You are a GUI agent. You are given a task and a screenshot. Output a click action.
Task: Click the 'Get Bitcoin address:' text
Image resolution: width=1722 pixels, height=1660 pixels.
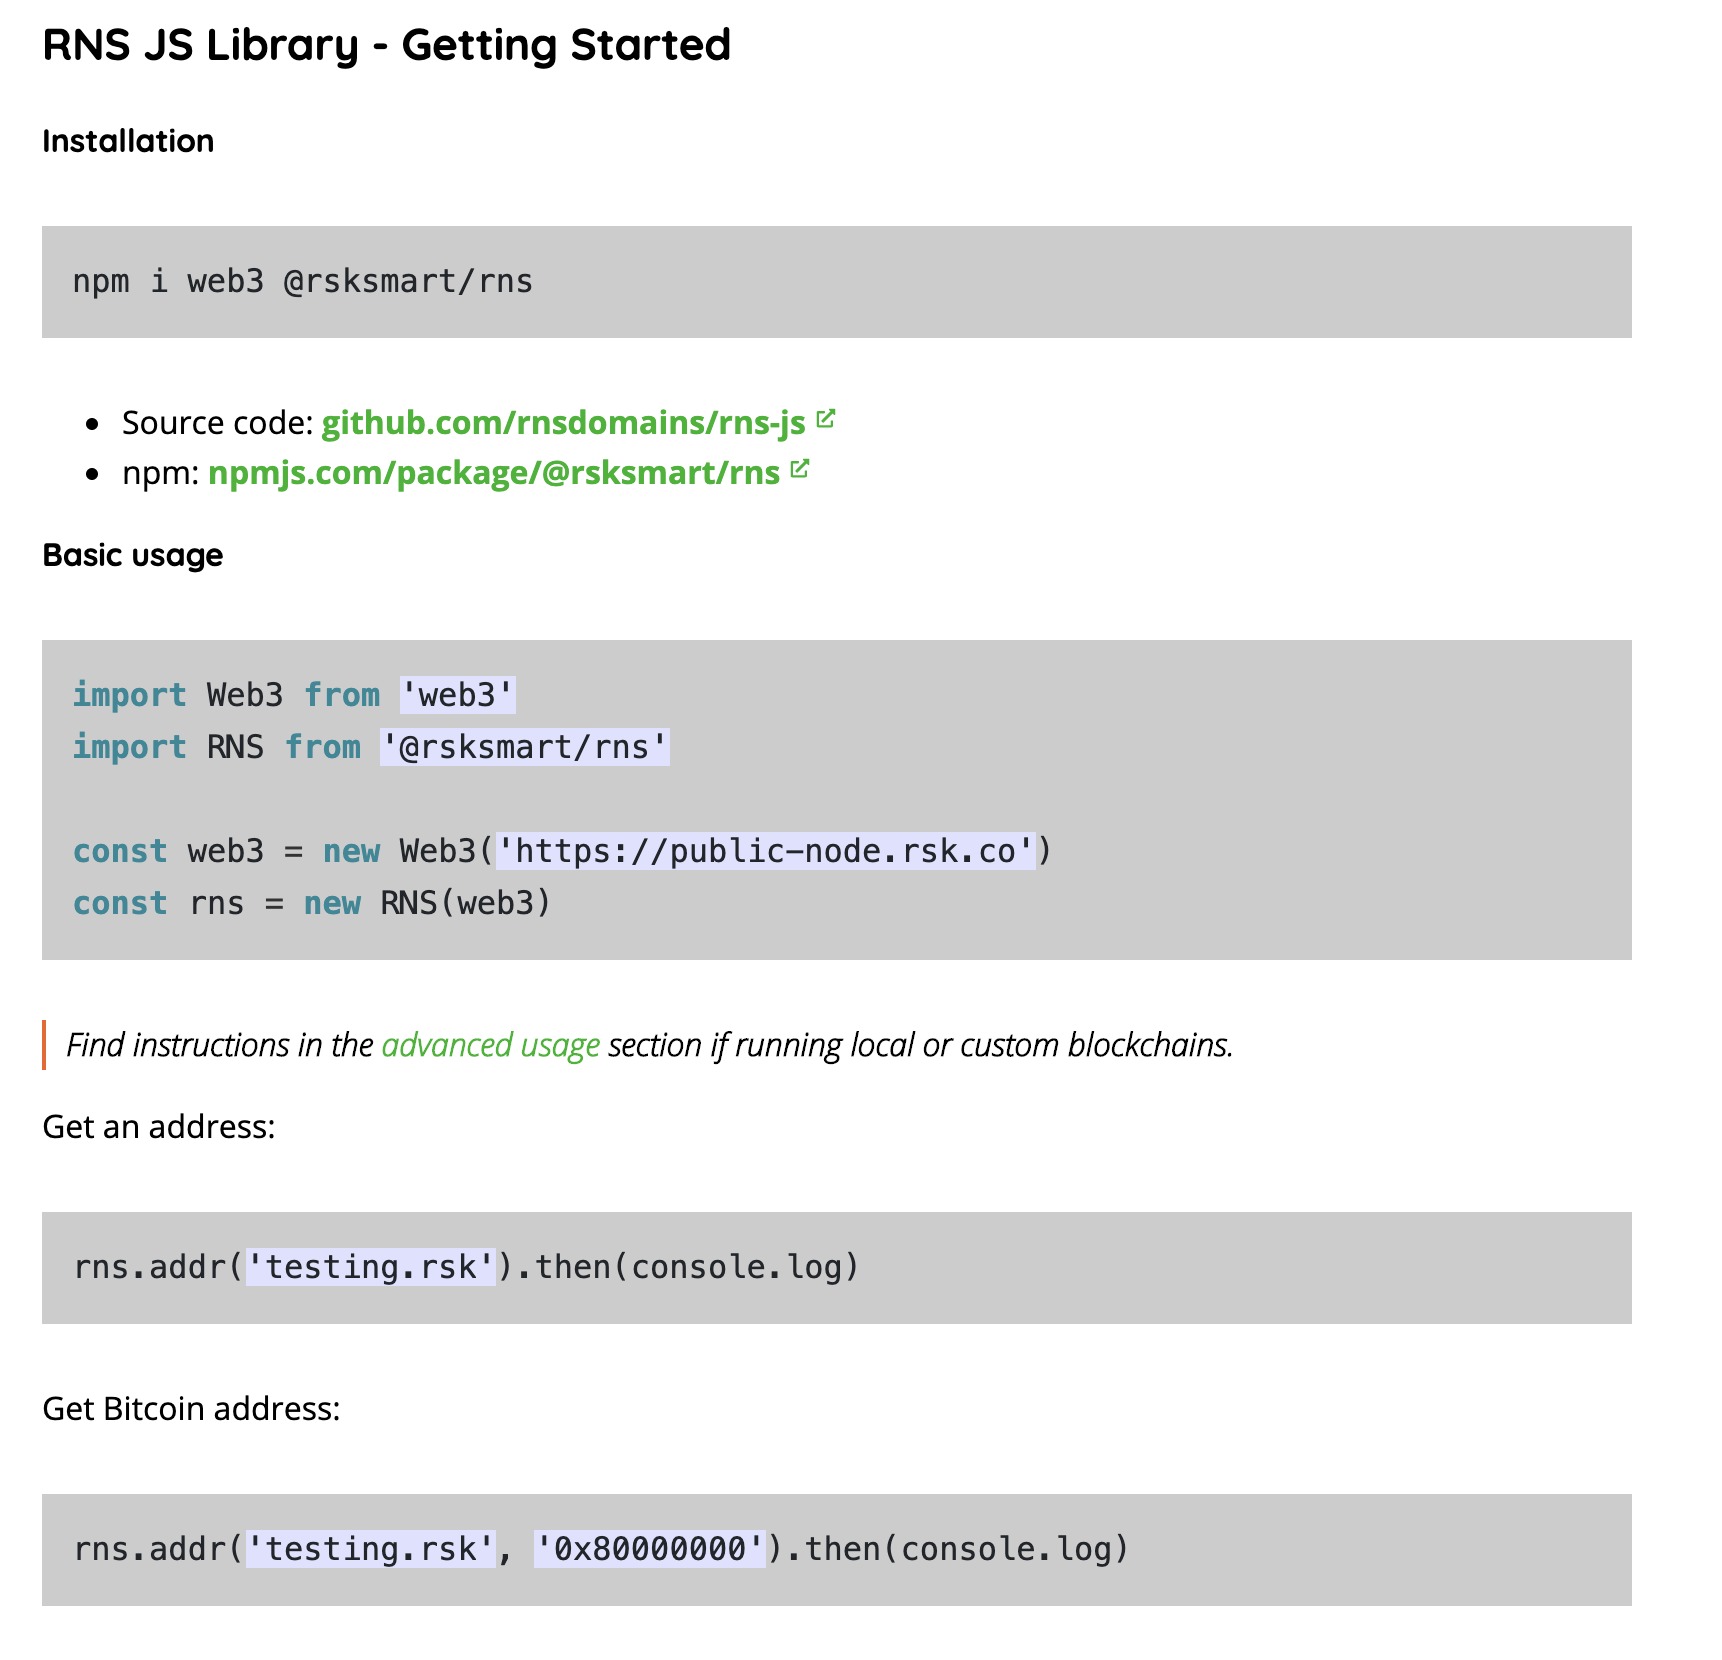click(x=191, y=1409)
